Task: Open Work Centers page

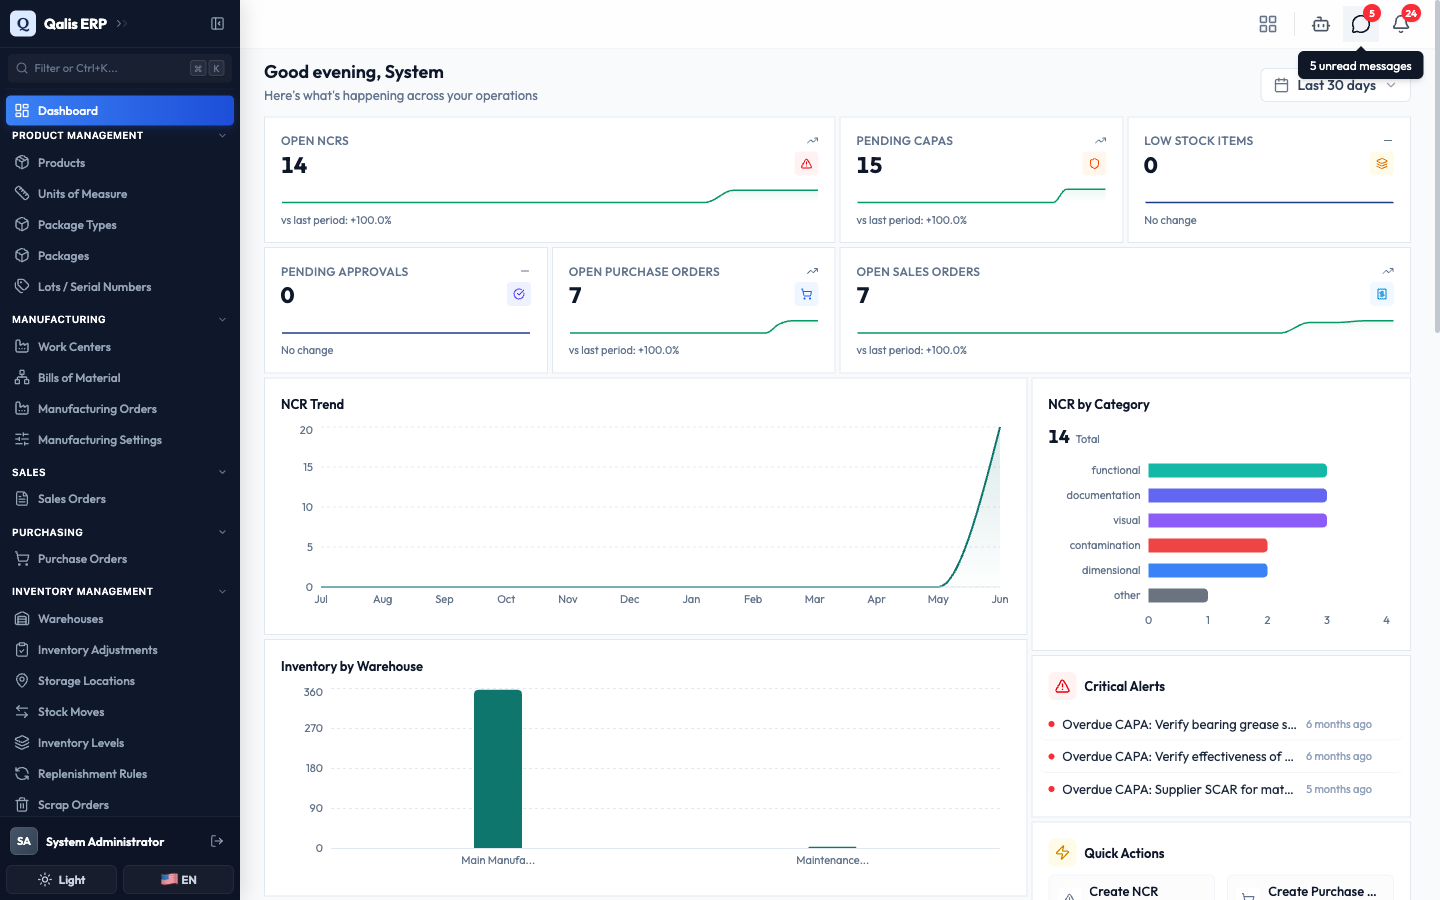Action: [120, 347]
